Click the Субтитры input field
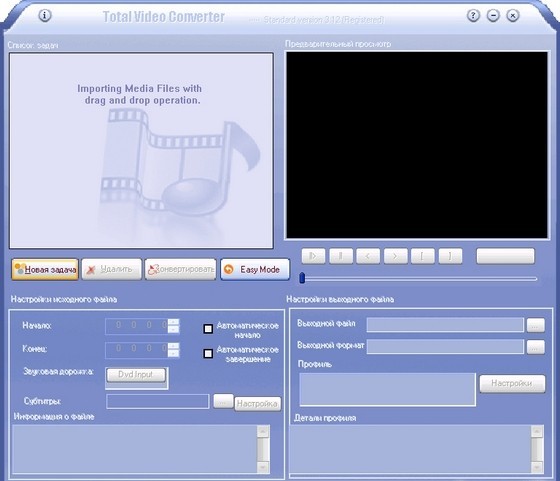Viewport: 560px width, 481px height. coord(158,401)
